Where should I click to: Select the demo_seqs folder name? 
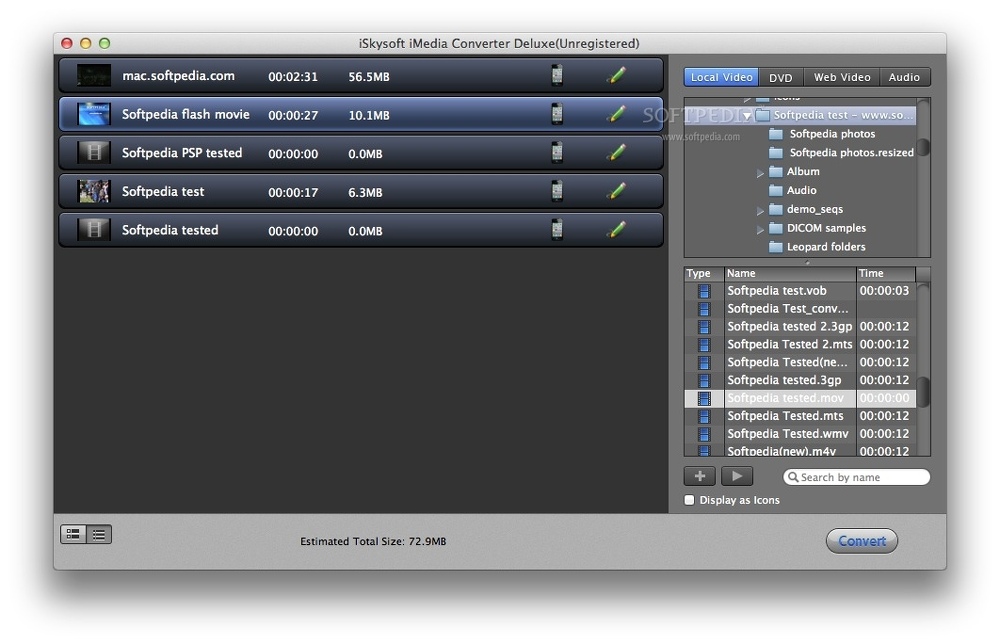(x=814, y=209)
